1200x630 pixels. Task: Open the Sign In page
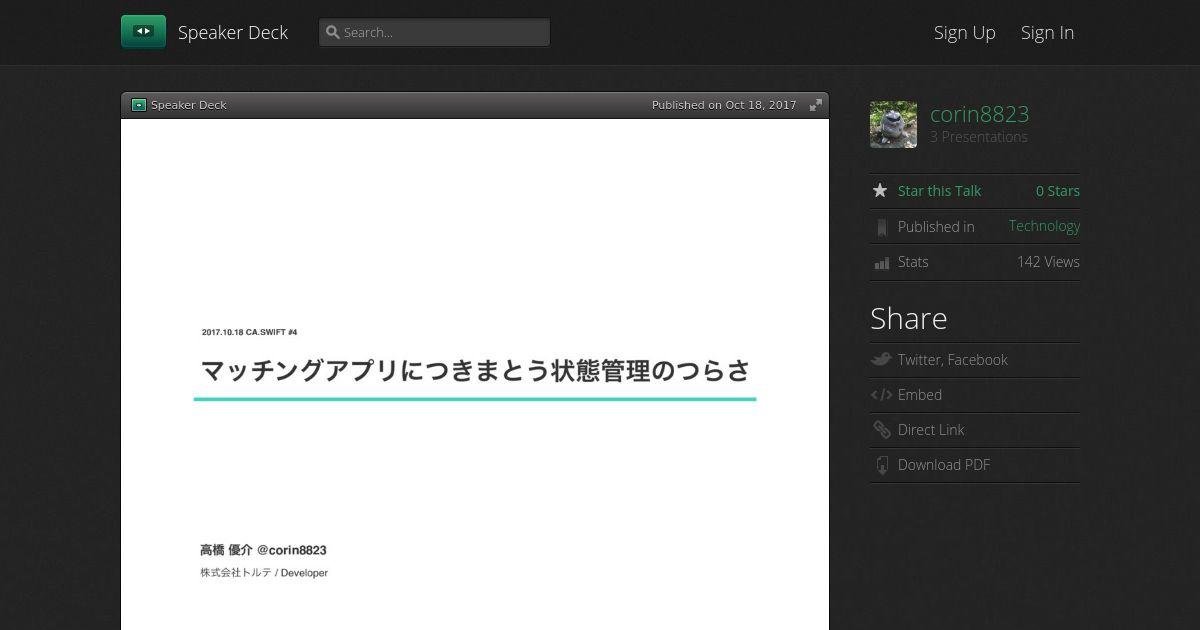pos(1047,32)
